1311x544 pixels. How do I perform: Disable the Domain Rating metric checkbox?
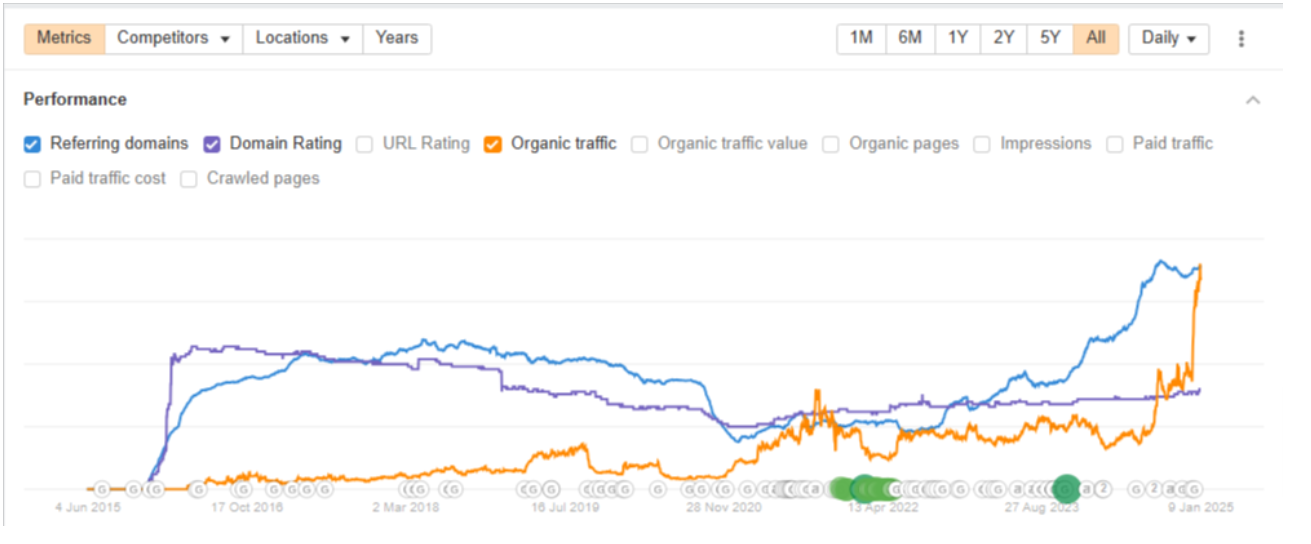pyautogui.click(x=212, y=144)
